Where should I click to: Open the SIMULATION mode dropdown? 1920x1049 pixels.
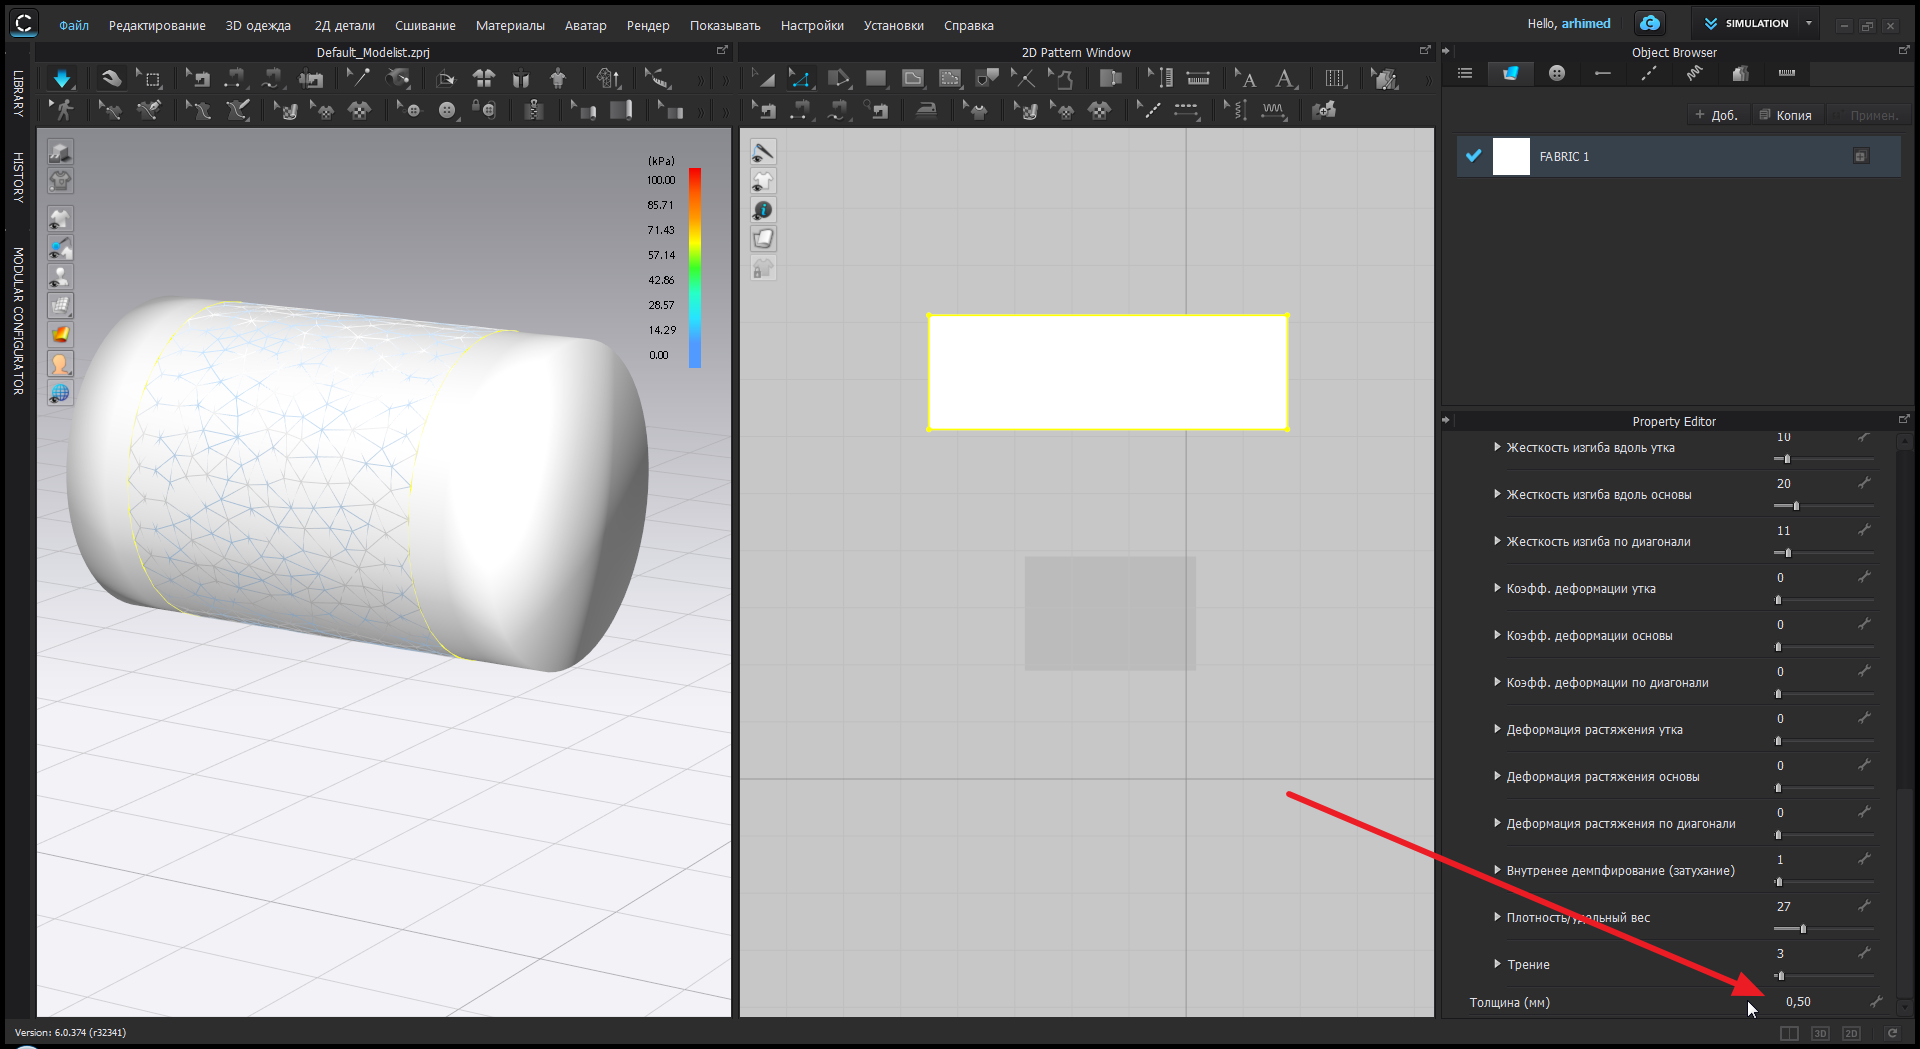1808,23
